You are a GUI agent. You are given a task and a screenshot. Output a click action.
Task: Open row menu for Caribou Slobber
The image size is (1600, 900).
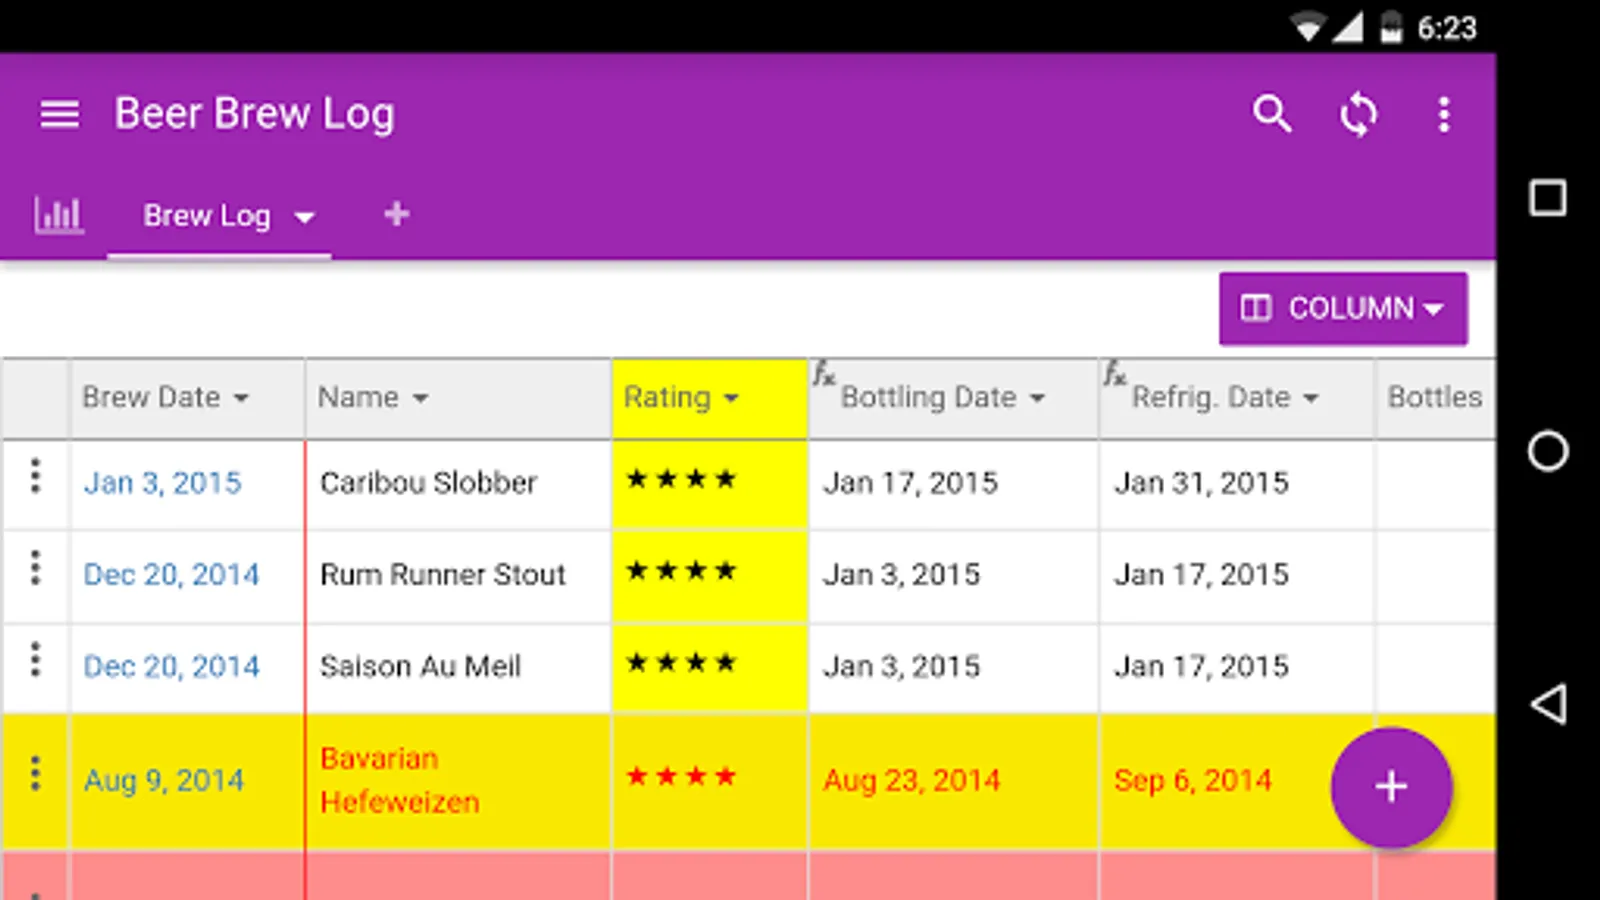(35, 476)
